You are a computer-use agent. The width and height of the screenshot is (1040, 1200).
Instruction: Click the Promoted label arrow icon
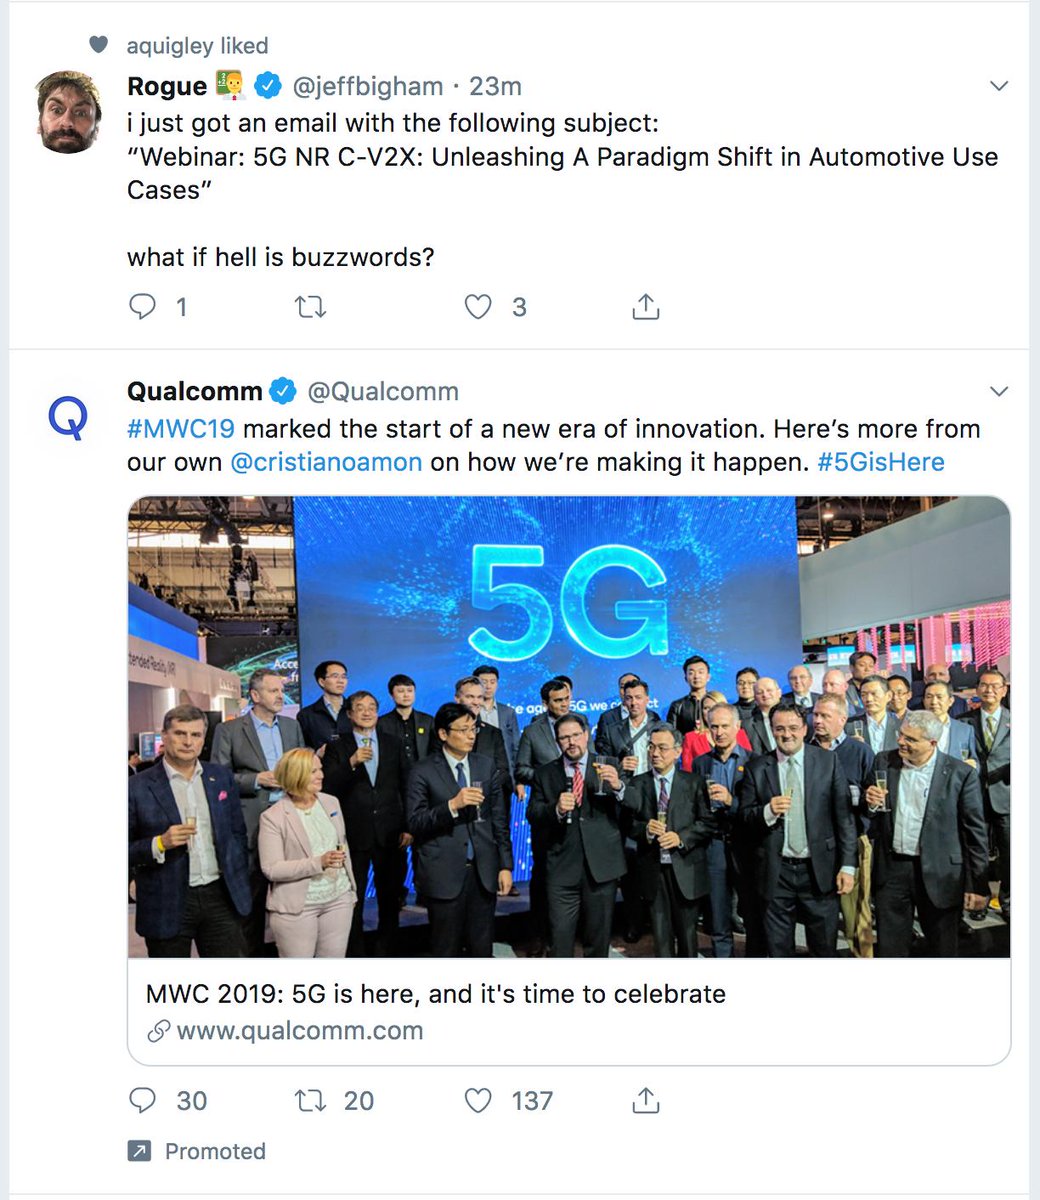pos(139,1151)
